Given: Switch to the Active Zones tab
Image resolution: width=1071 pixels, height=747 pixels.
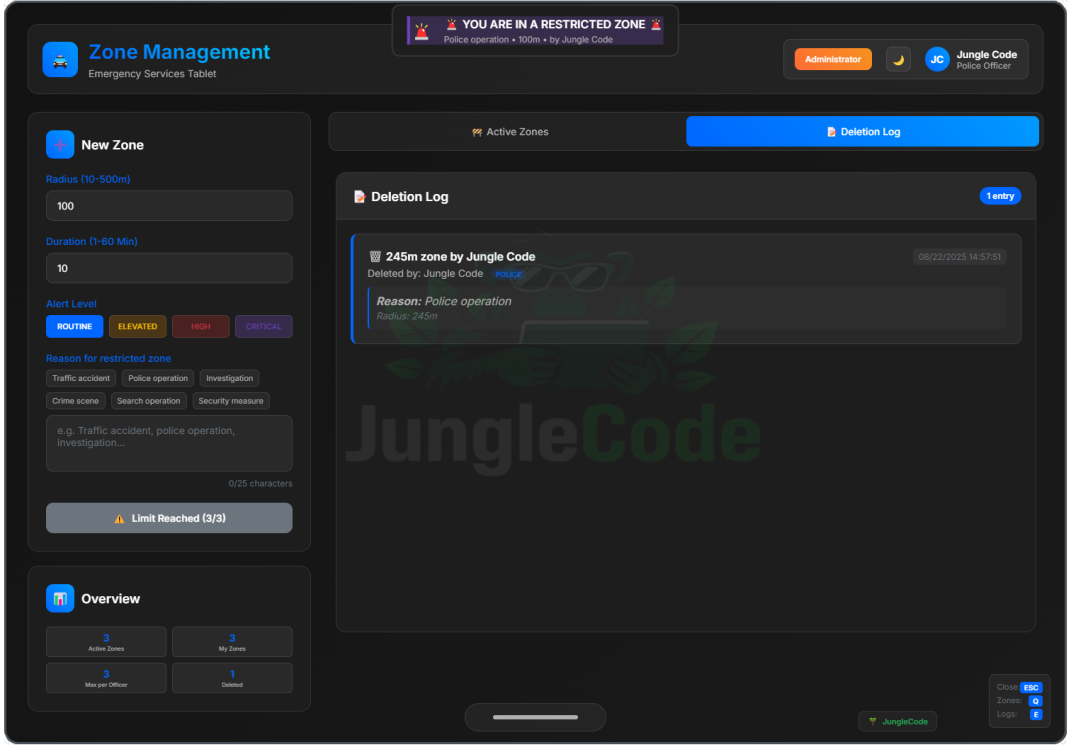Looking at the screenshot, I should (509, 132).
